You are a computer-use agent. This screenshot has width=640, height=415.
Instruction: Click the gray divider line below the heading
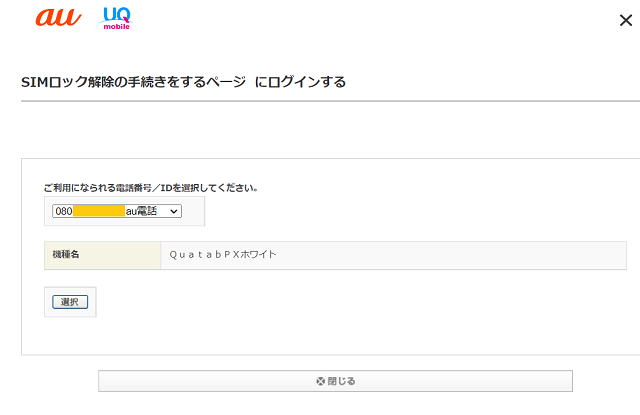pos(330,101)
